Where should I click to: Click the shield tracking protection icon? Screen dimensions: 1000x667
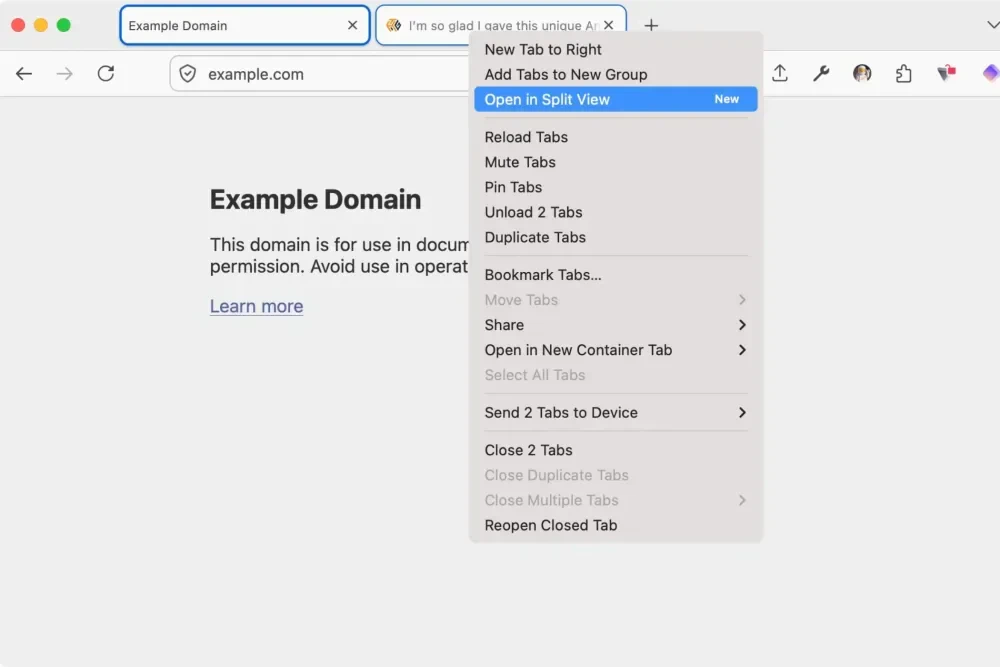188,74
